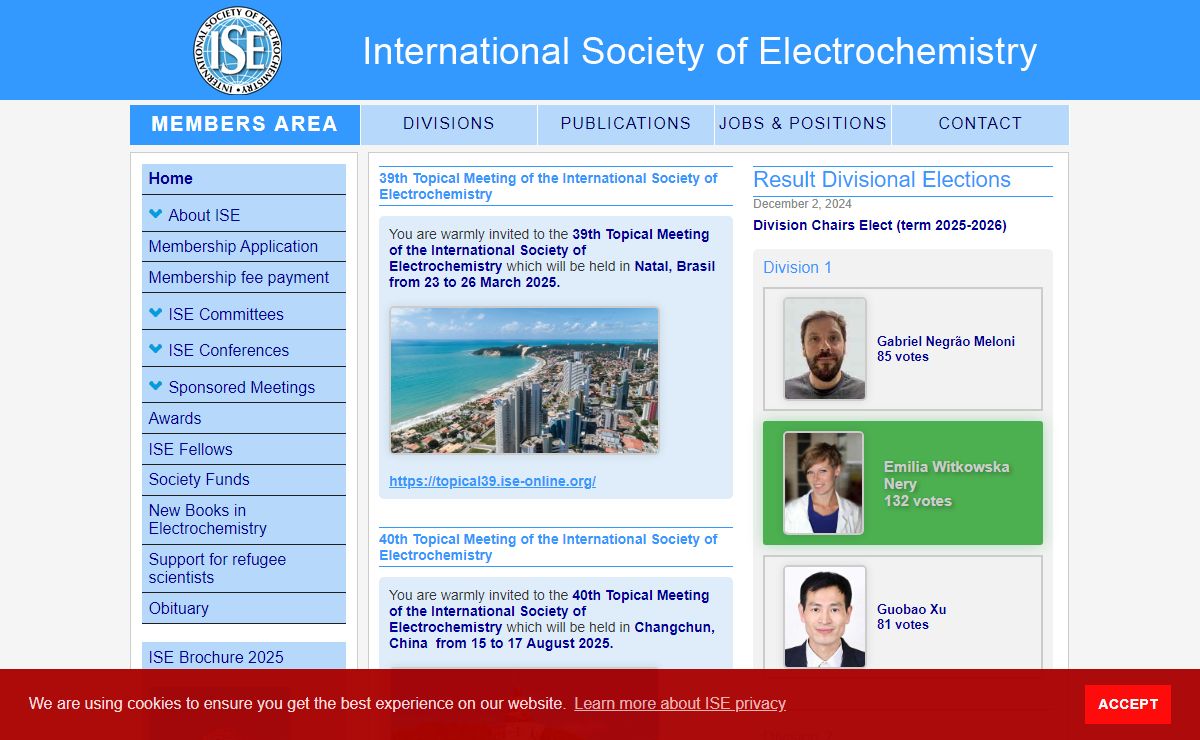Open Support for refugee scientists
Image resolution: width=1200 pixels, height=740 pixels.
[x=244, y=568]
